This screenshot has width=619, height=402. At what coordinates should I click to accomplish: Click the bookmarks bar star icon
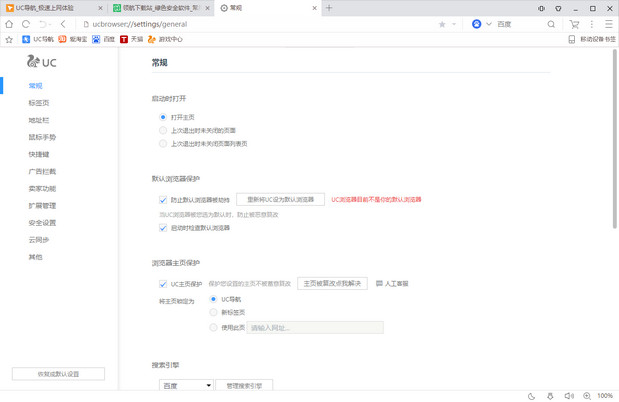click(x=9, y=39)
